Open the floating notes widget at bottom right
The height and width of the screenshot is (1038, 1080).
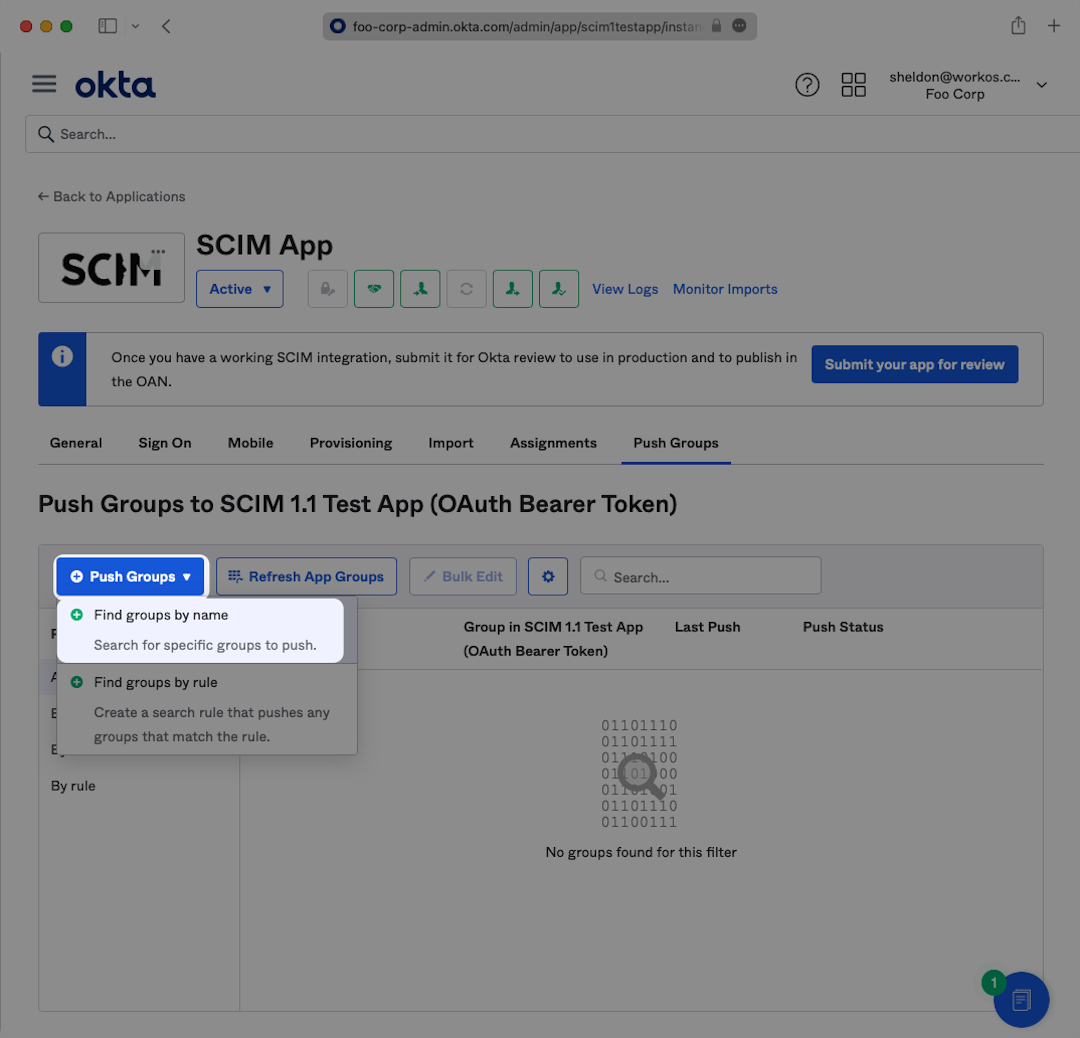click(1021, 999)
